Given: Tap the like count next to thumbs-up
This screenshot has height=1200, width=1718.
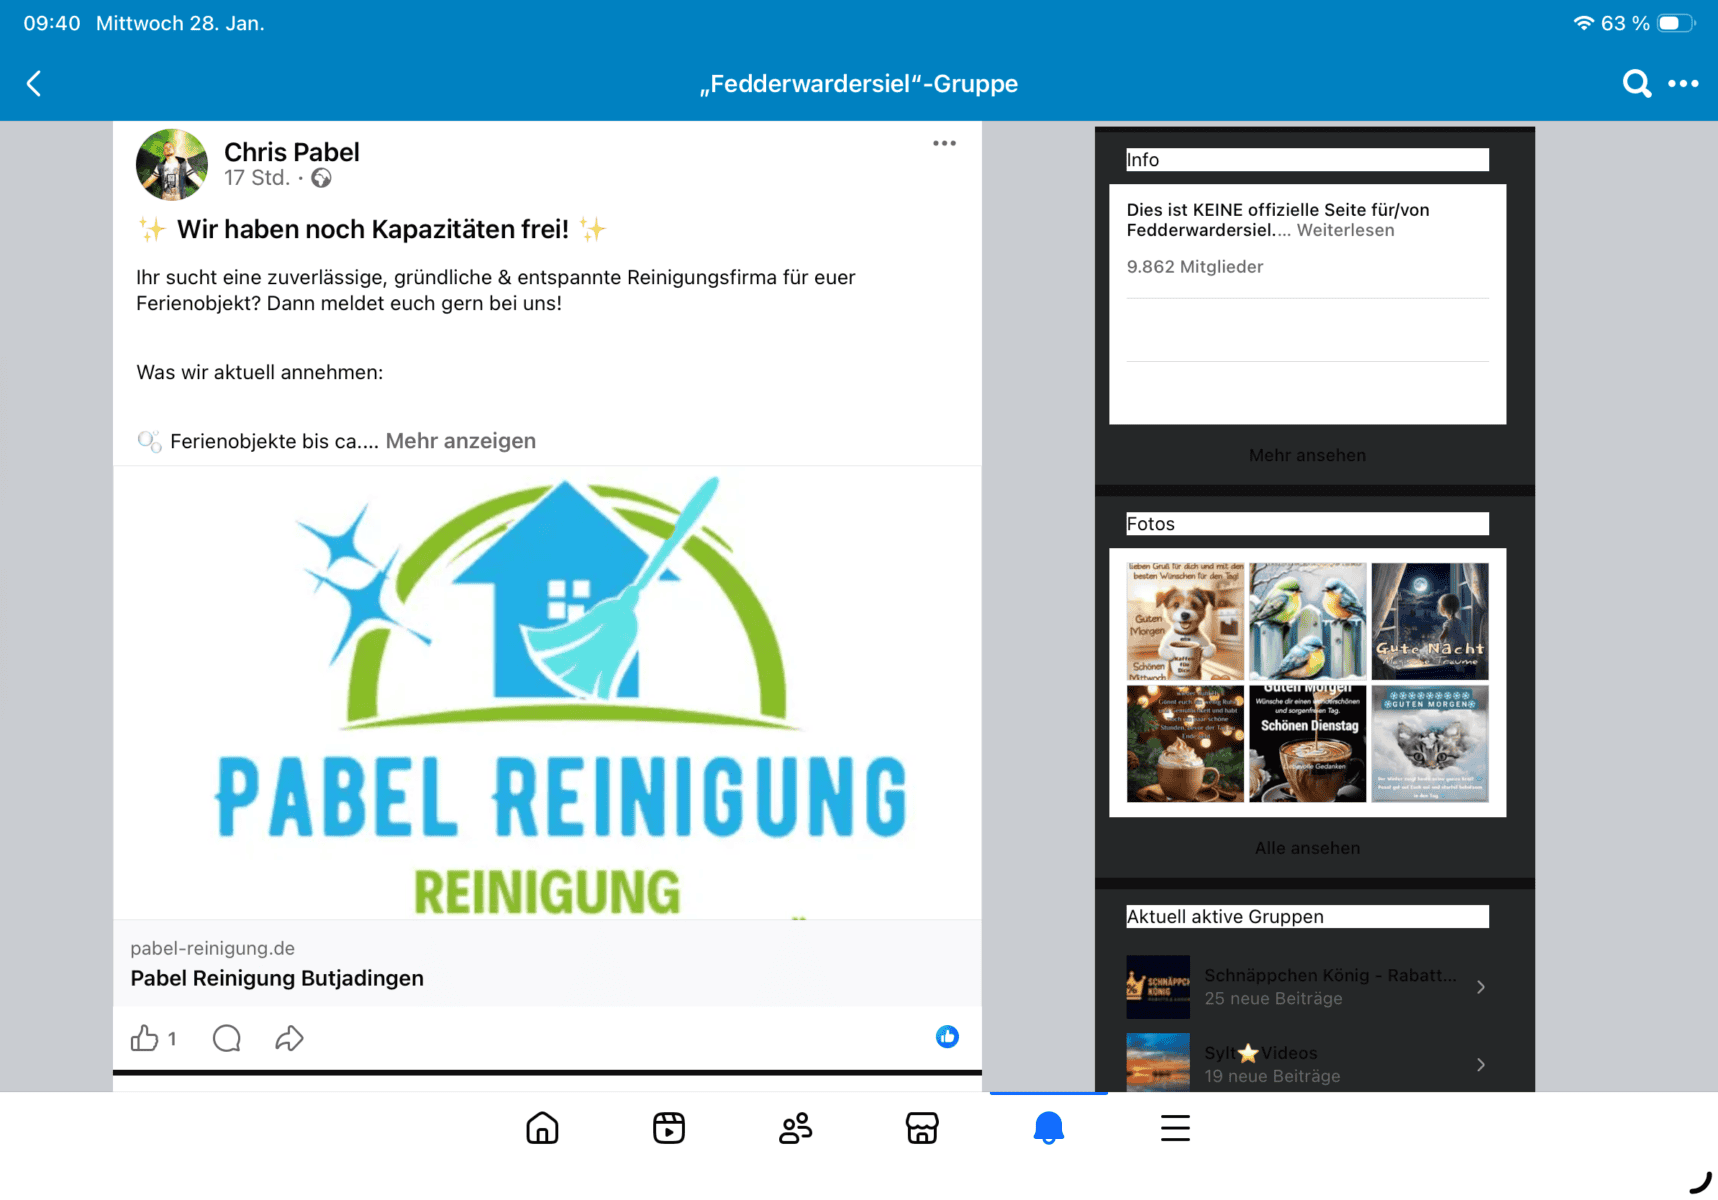Looking at the screenshot, I should 172,1039.
